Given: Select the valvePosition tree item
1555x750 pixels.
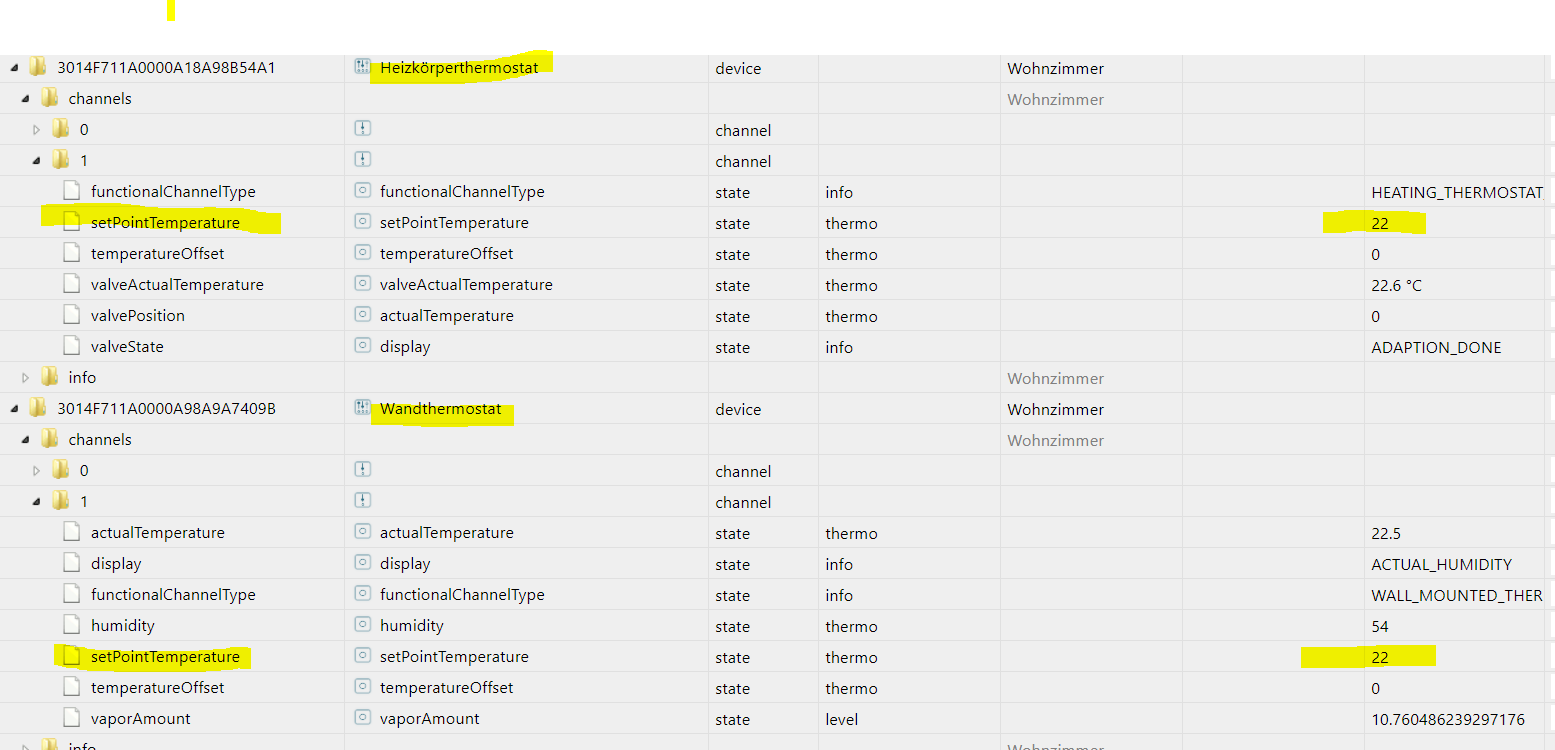Looking at the screenshot, I should (138, 315).
